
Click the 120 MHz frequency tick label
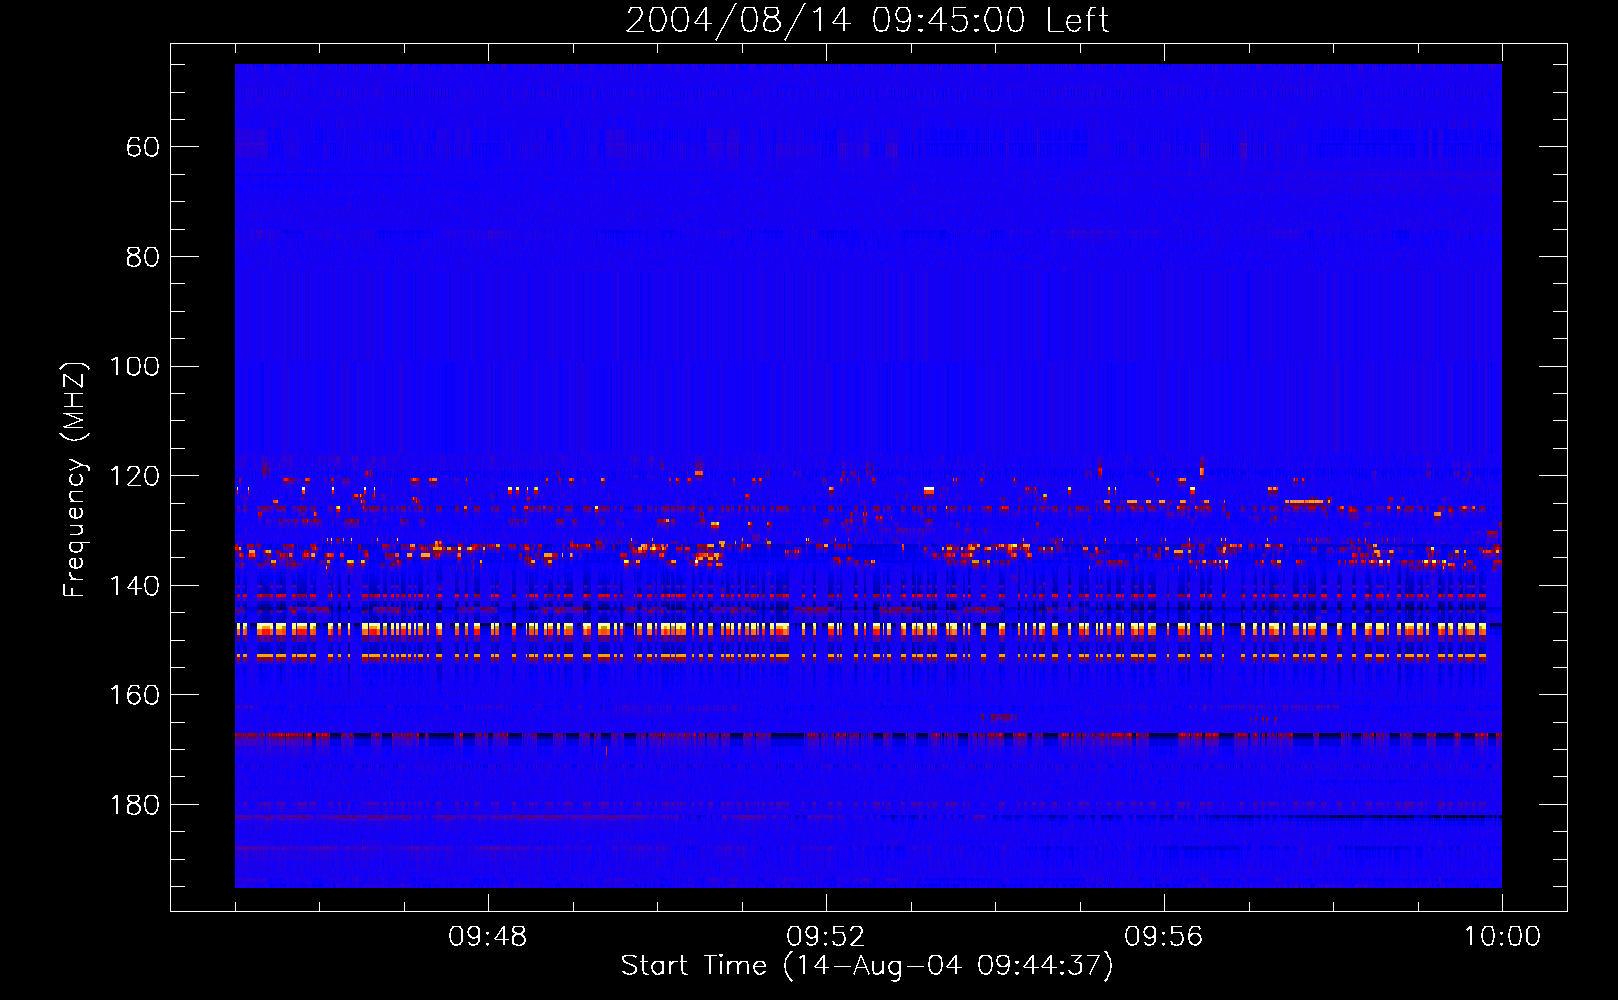[x=134, y=476]
